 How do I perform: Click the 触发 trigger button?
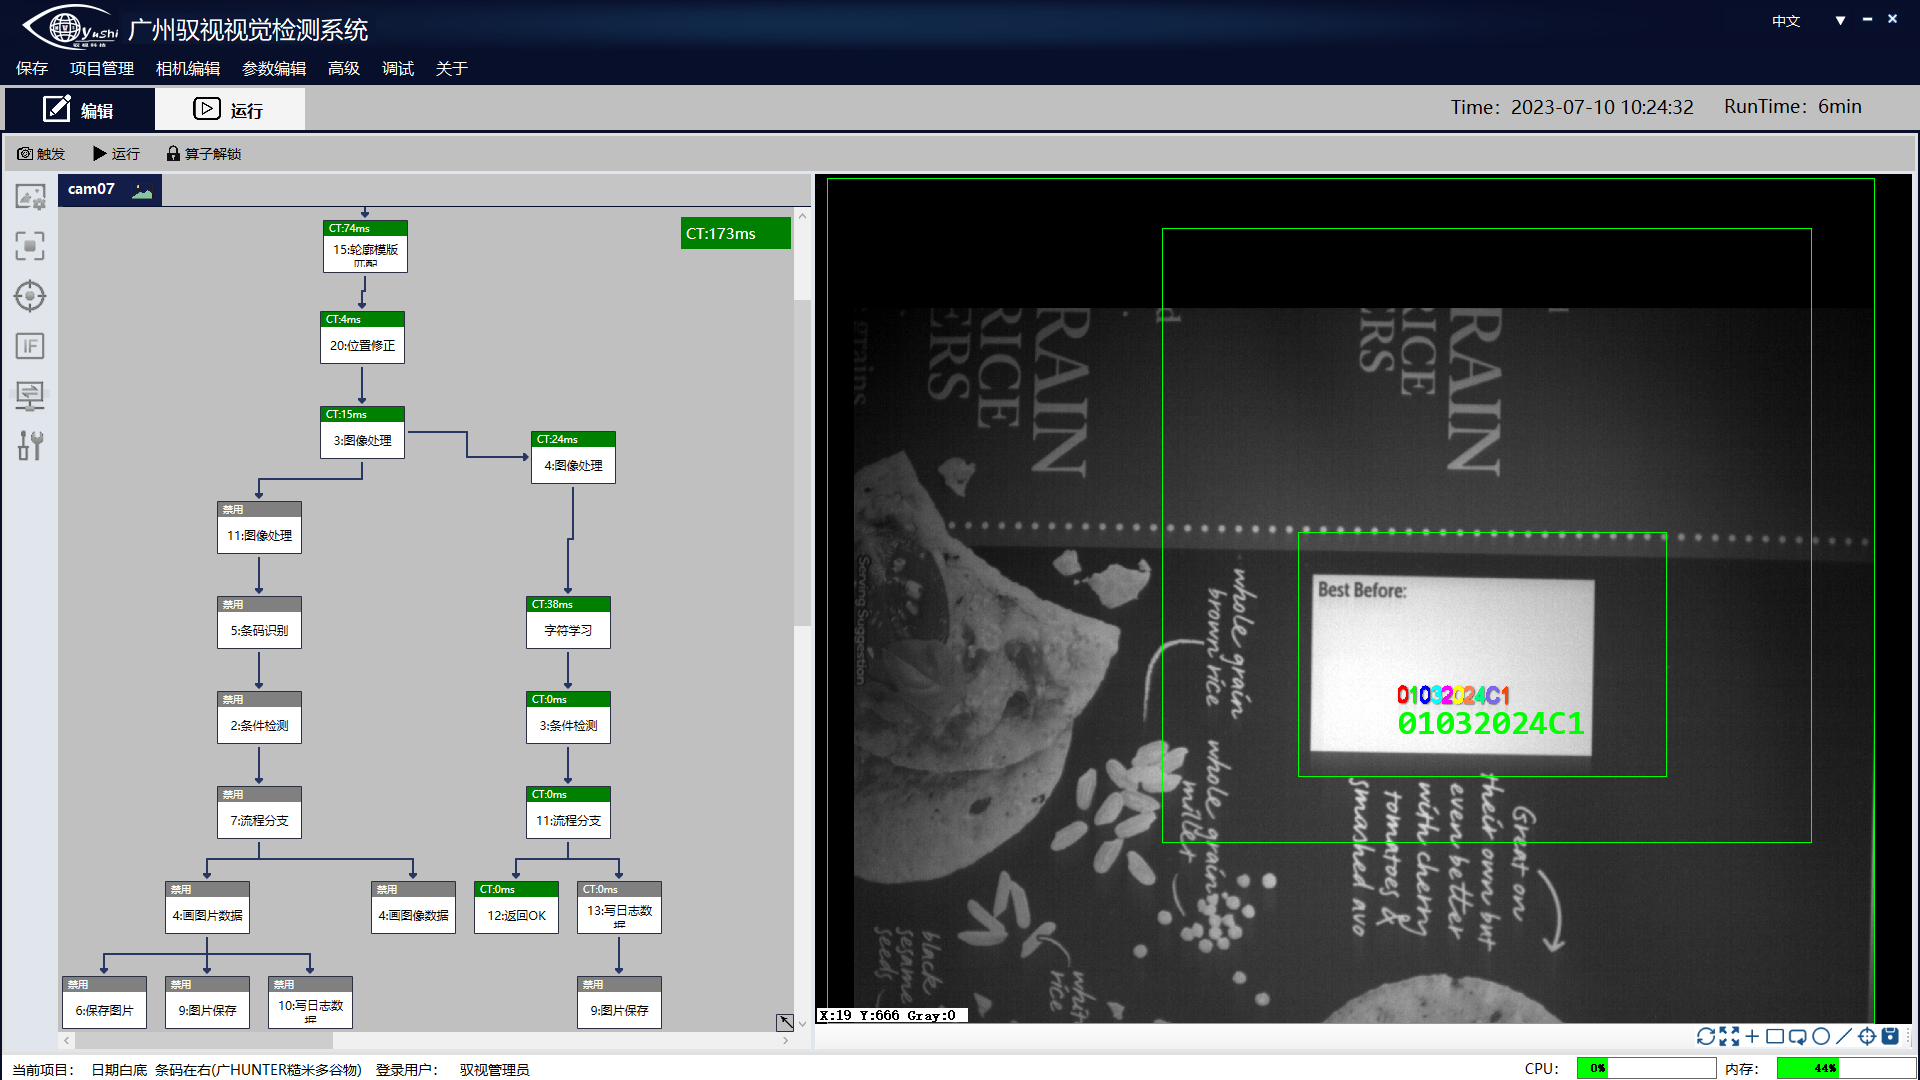(41, 154)
